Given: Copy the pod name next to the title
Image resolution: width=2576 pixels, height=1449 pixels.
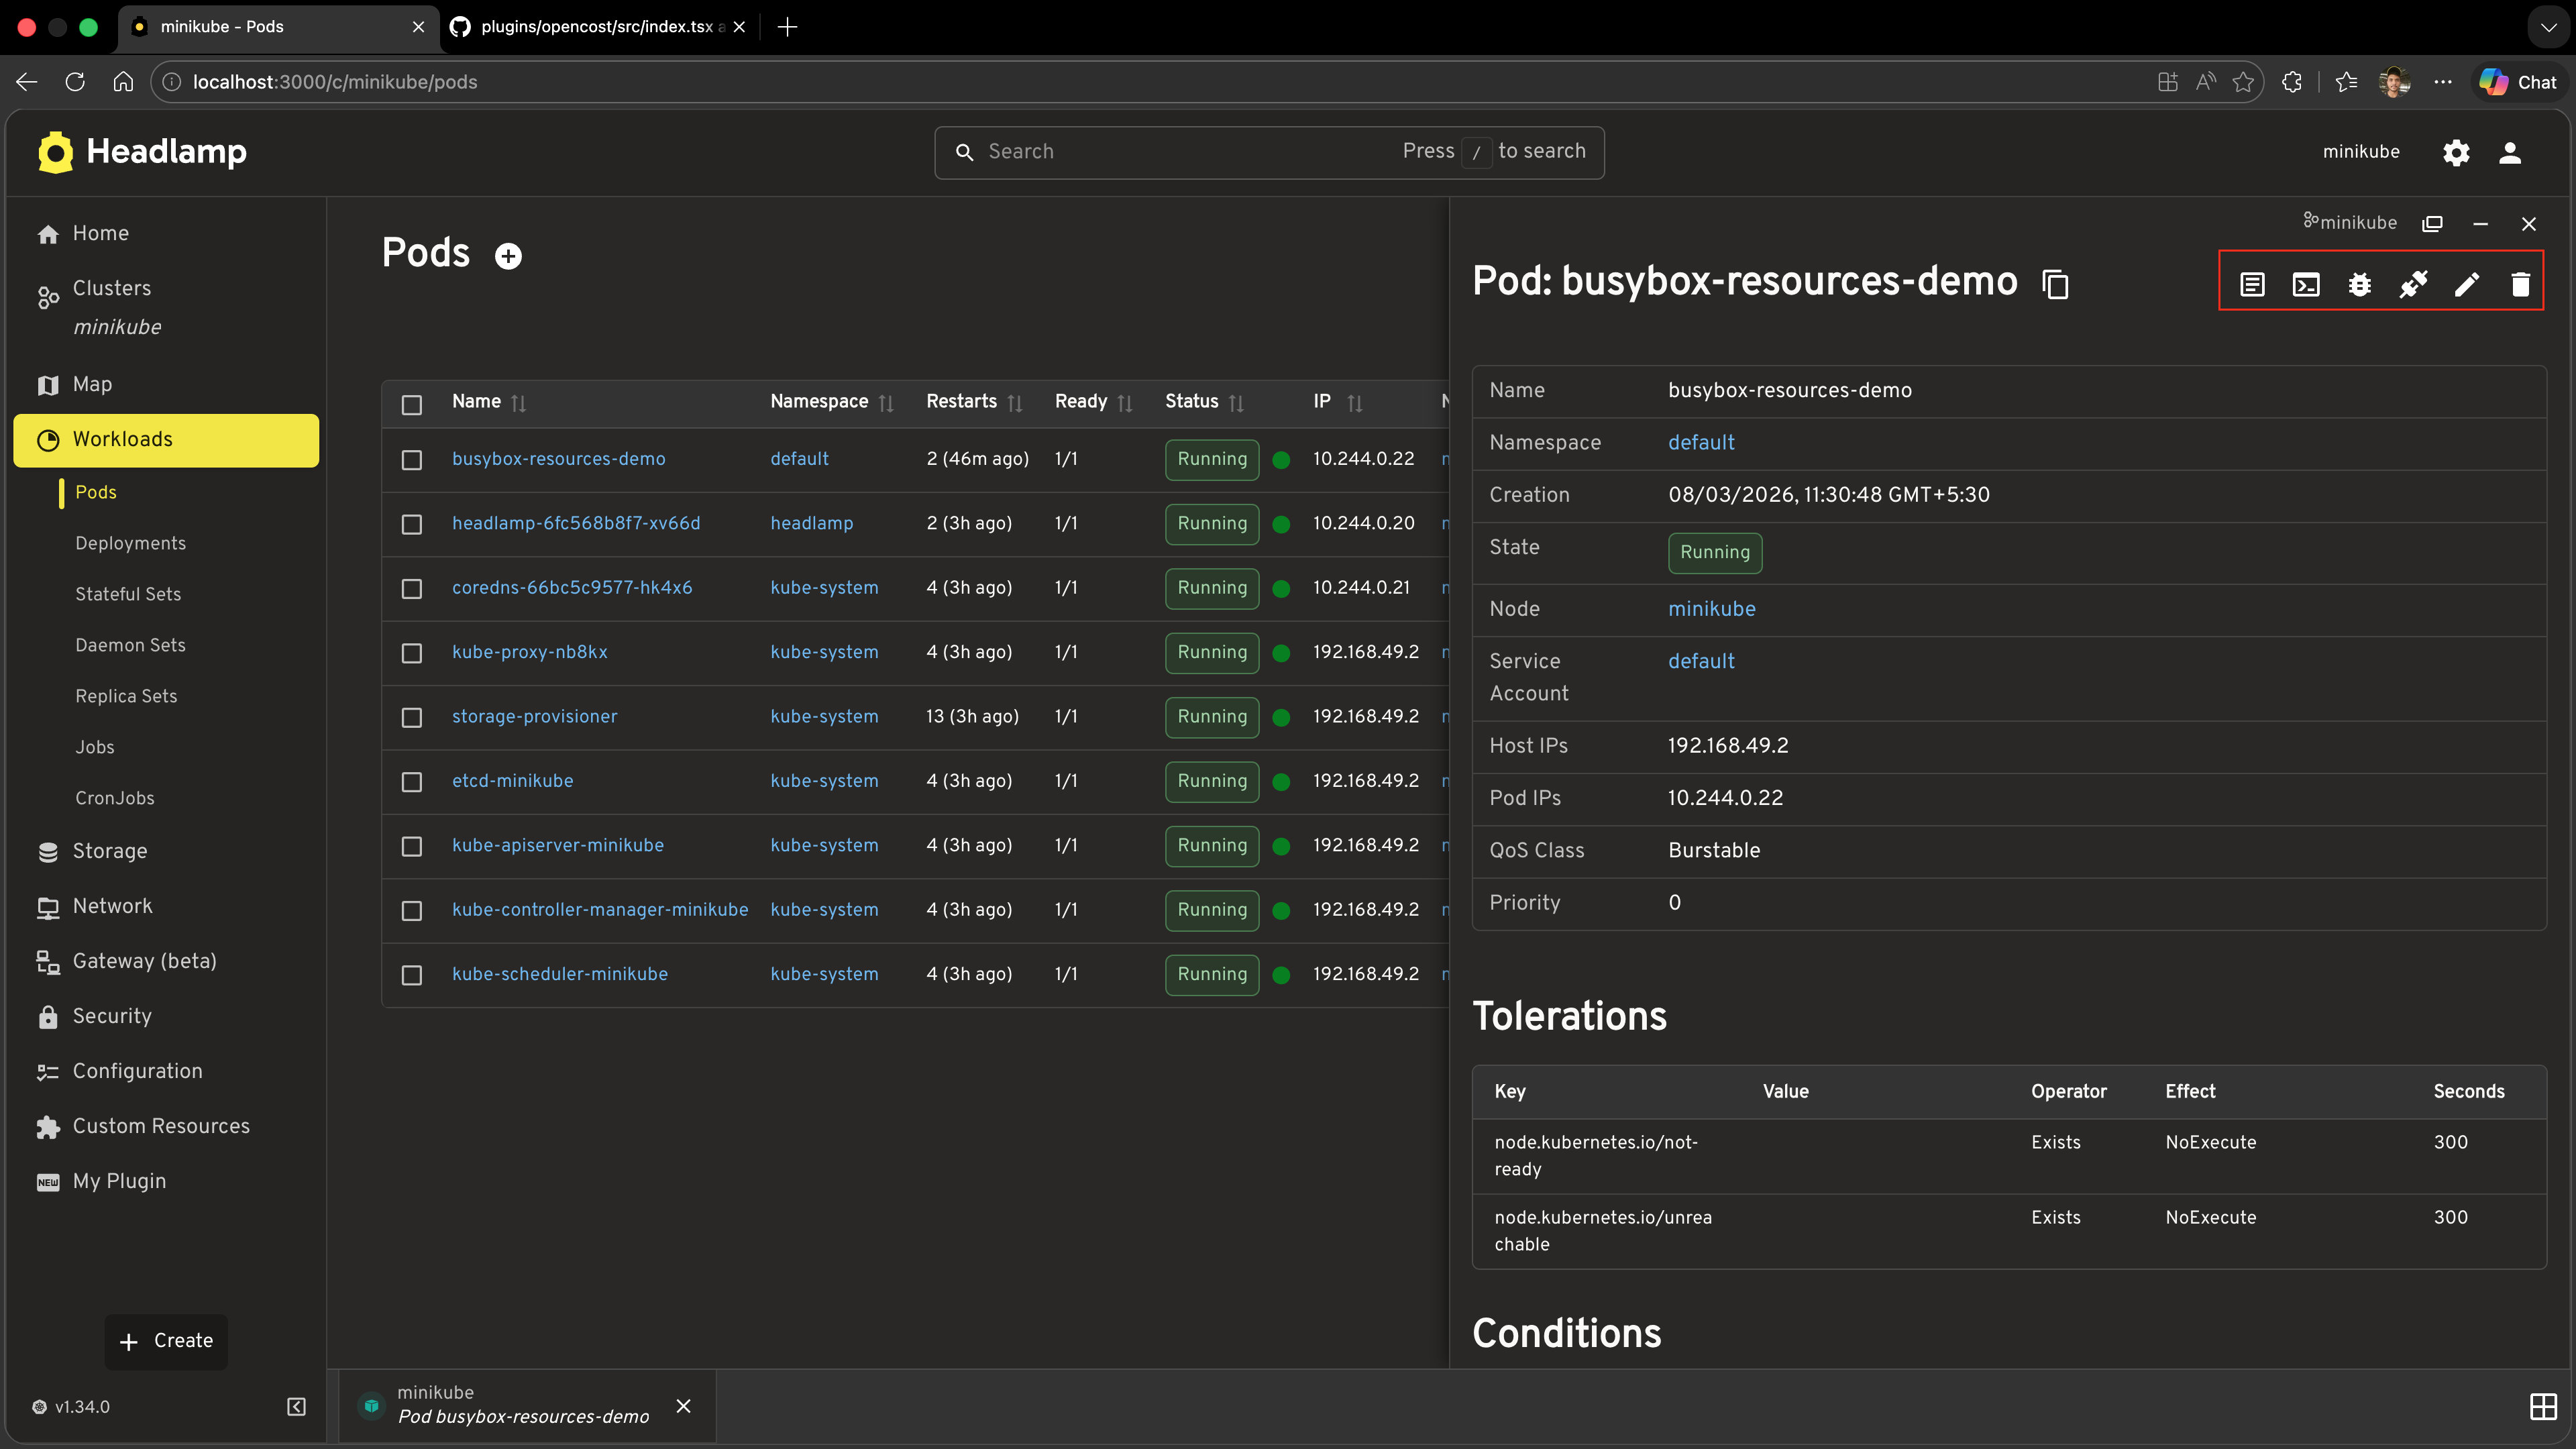Looking at the screenshot, I should 2055,283.
